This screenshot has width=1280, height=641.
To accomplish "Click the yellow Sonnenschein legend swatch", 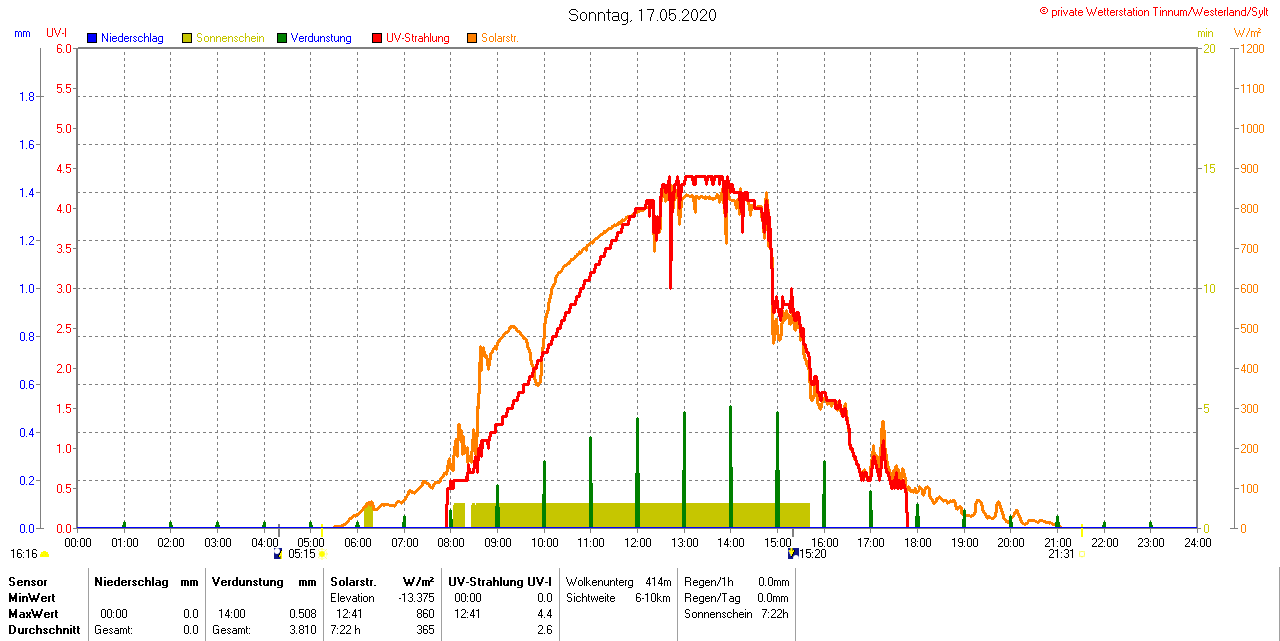I will point(187,38).
